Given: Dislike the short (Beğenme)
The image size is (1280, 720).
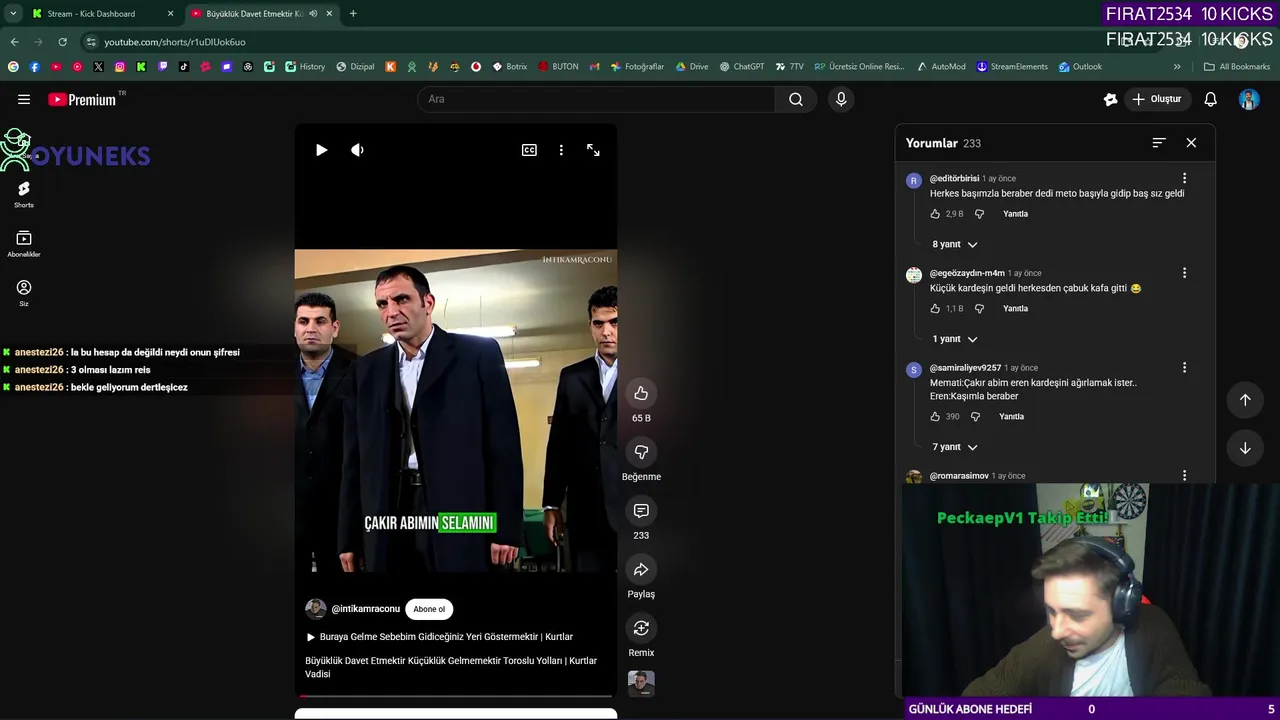Looking at the screenshot, I should tap(641, 452).
